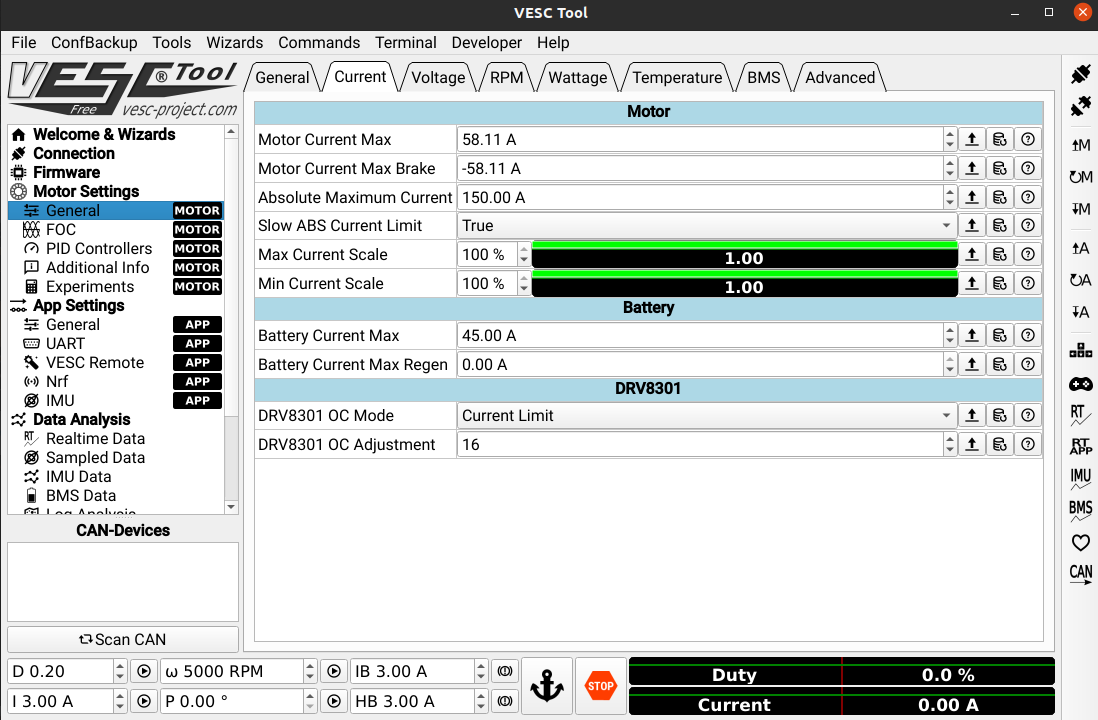Open the Terminal menu
1098x720 pixels.
[405, 43]
